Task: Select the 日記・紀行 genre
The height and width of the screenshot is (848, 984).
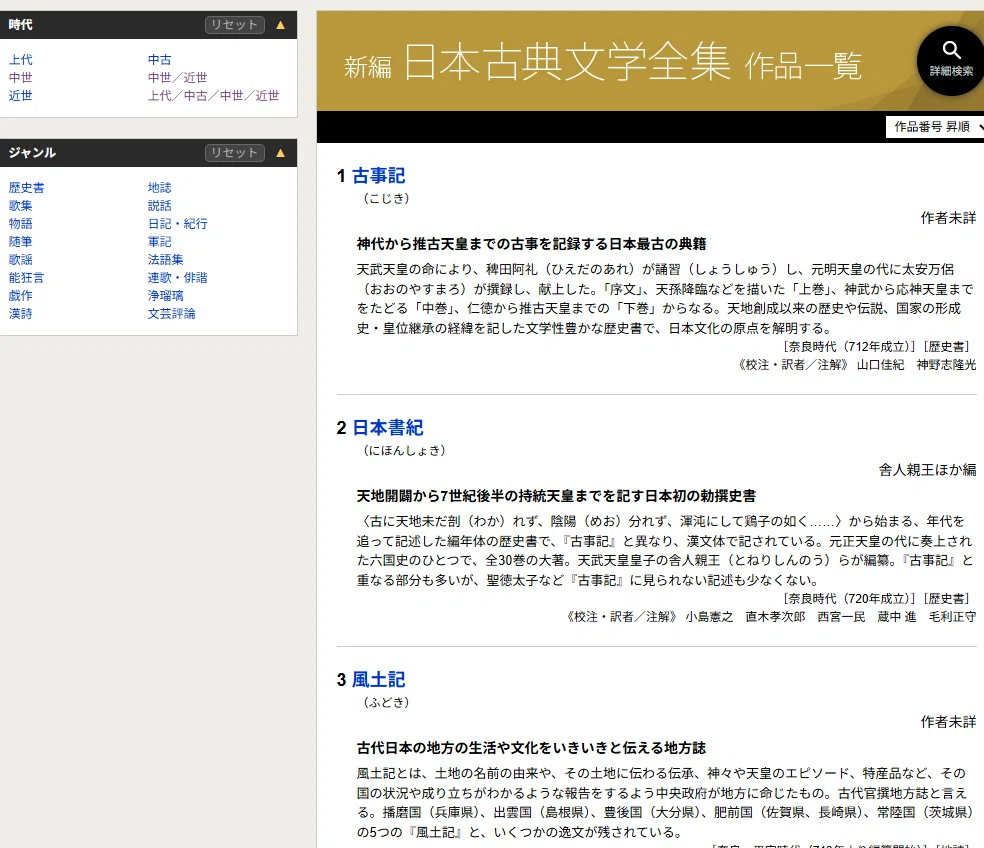Action: (x=178, y=223)
